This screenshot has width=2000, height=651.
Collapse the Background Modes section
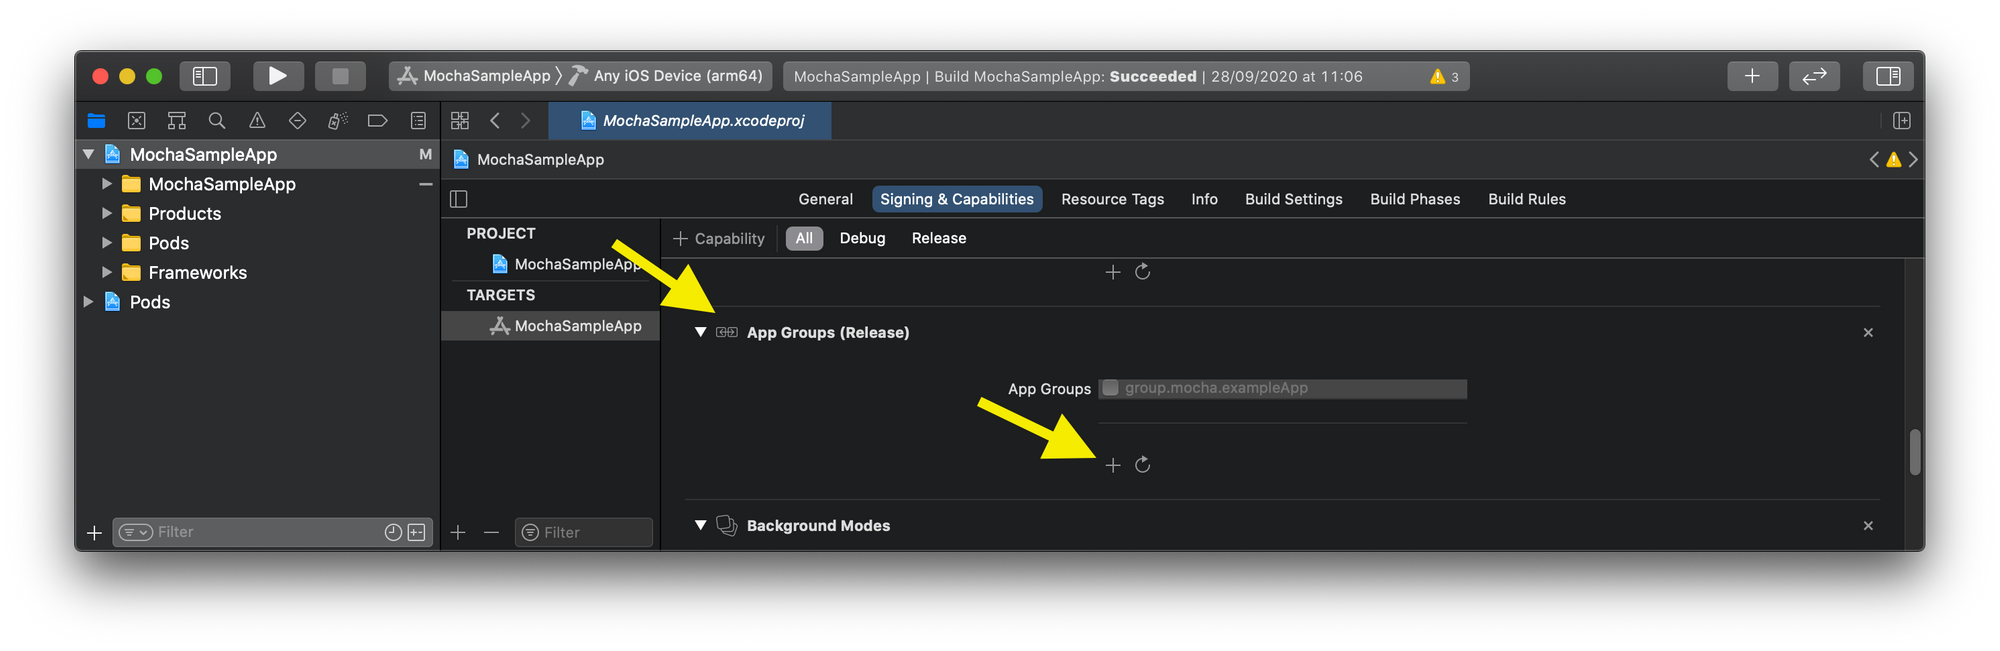(x=701, y=525)
